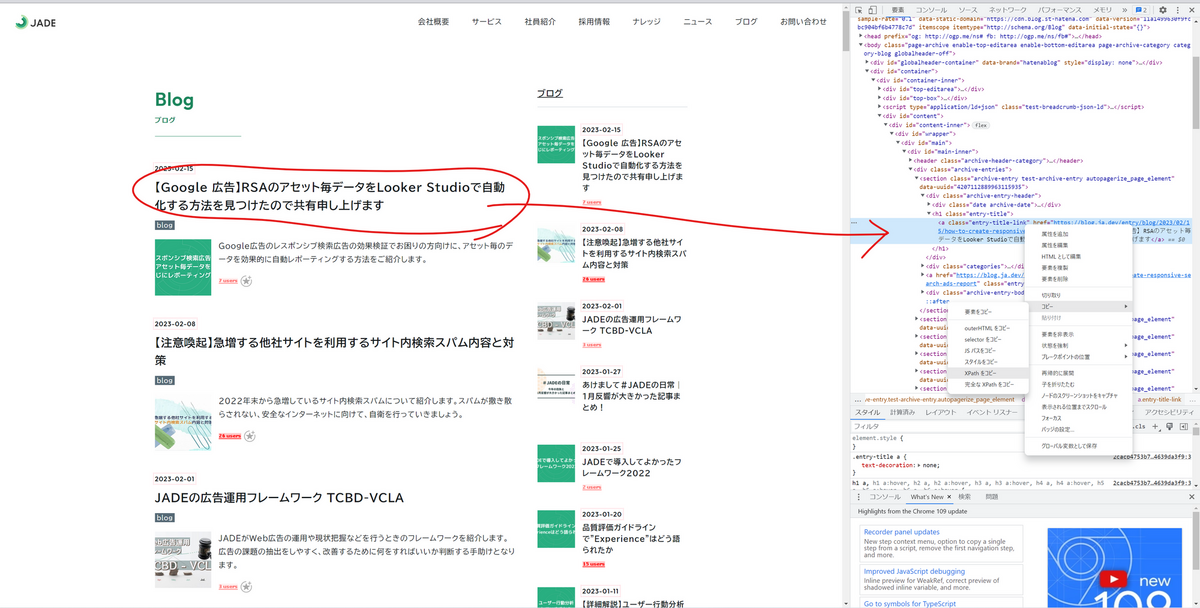1200x608 pixels.
Task: Select the inspect element picker icon
Action: coord(859,10)
